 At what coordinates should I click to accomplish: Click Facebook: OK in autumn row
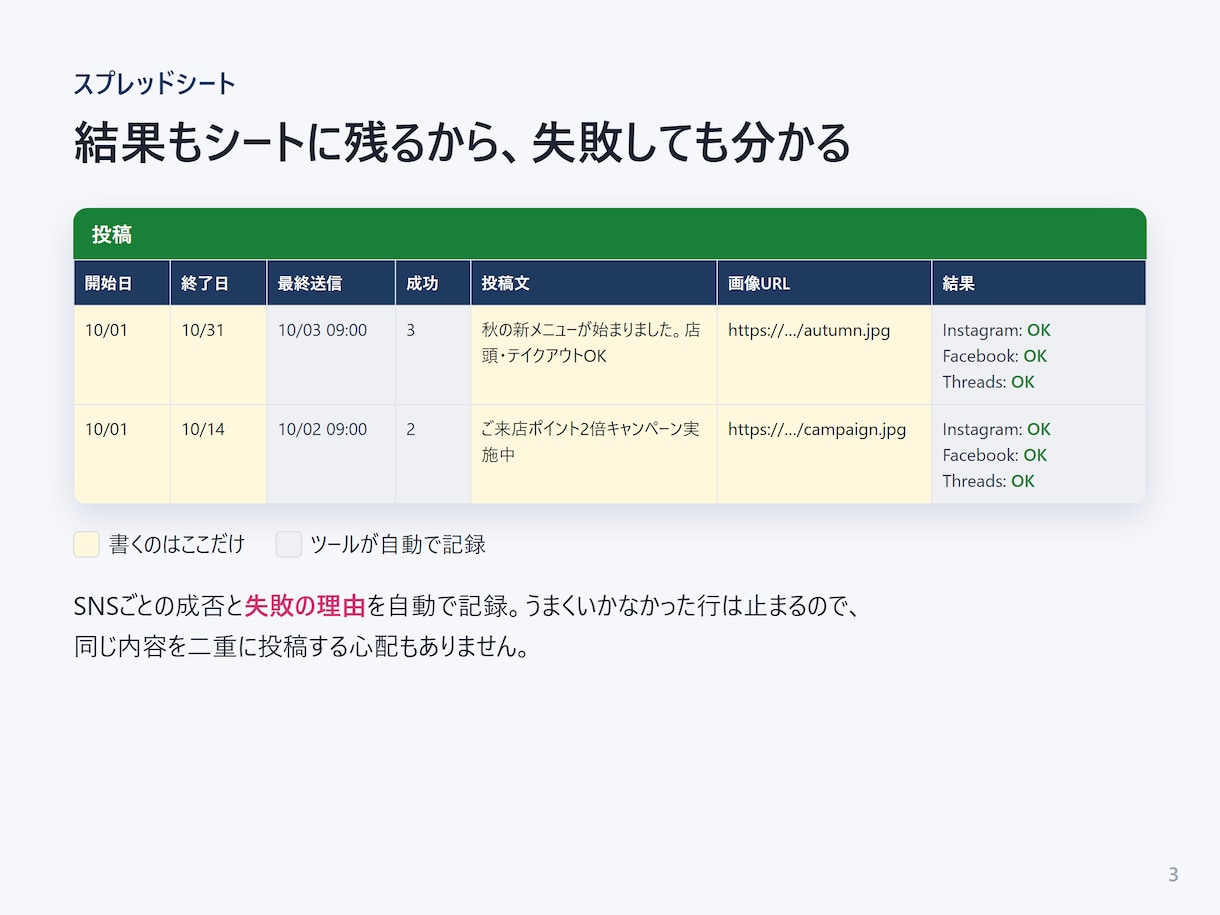coord(994,356)
